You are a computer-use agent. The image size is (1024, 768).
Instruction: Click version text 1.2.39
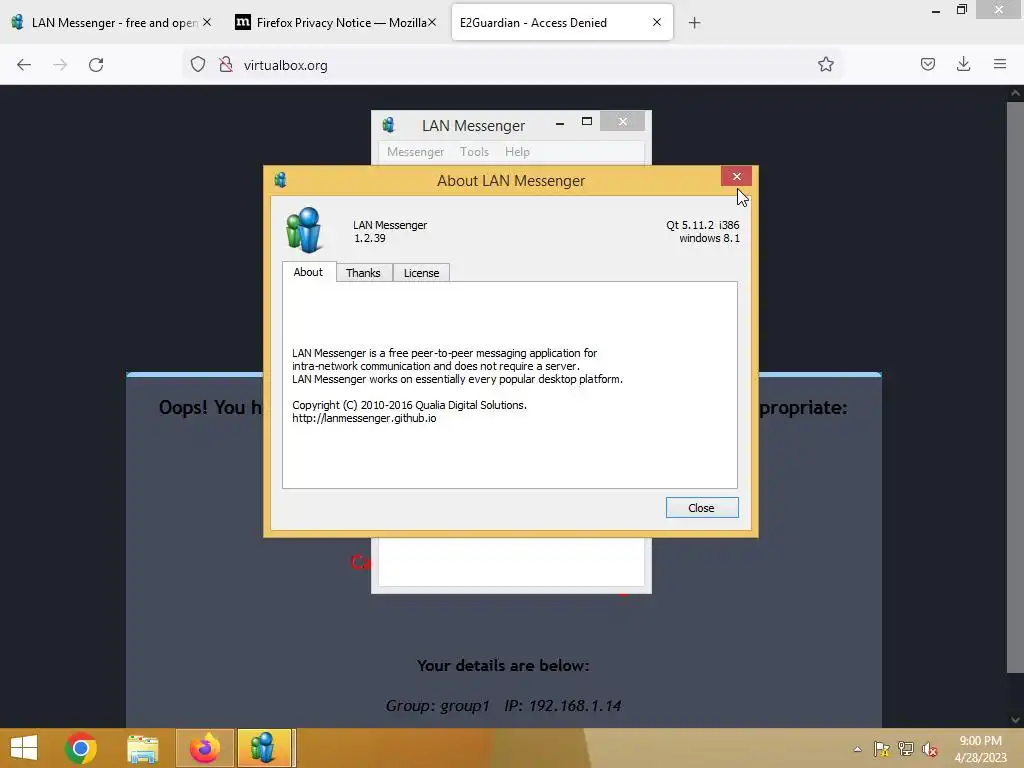(370, 238)
